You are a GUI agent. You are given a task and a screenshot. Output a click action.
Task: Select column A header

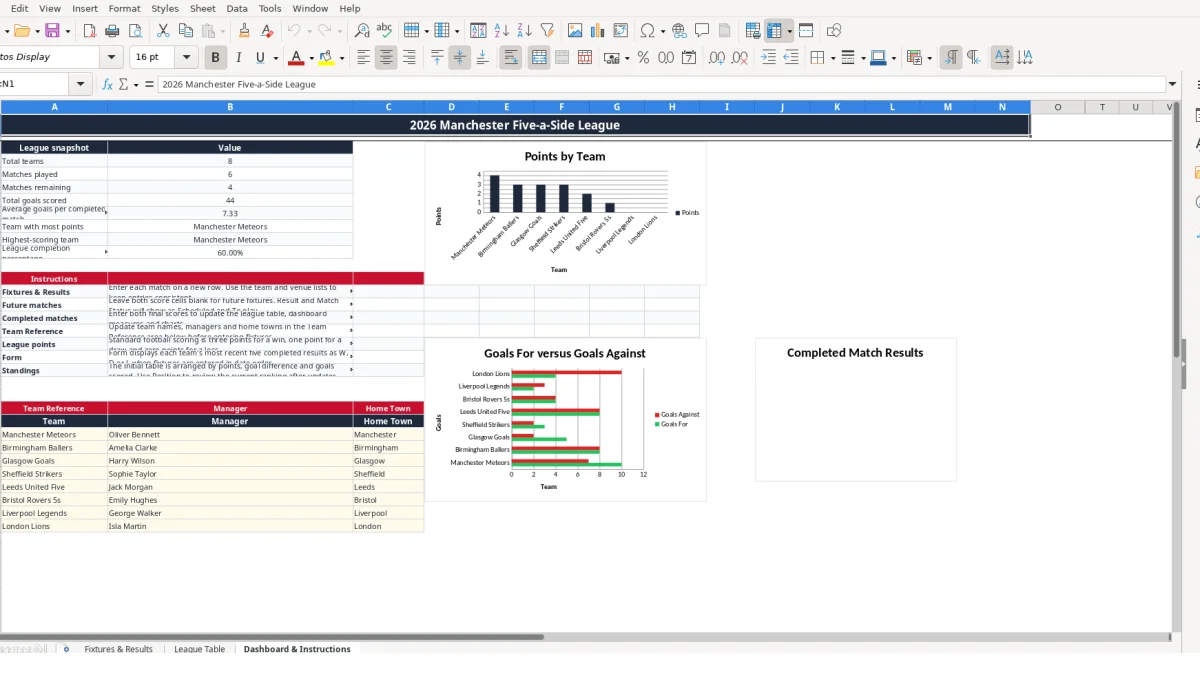pos(54,106)
